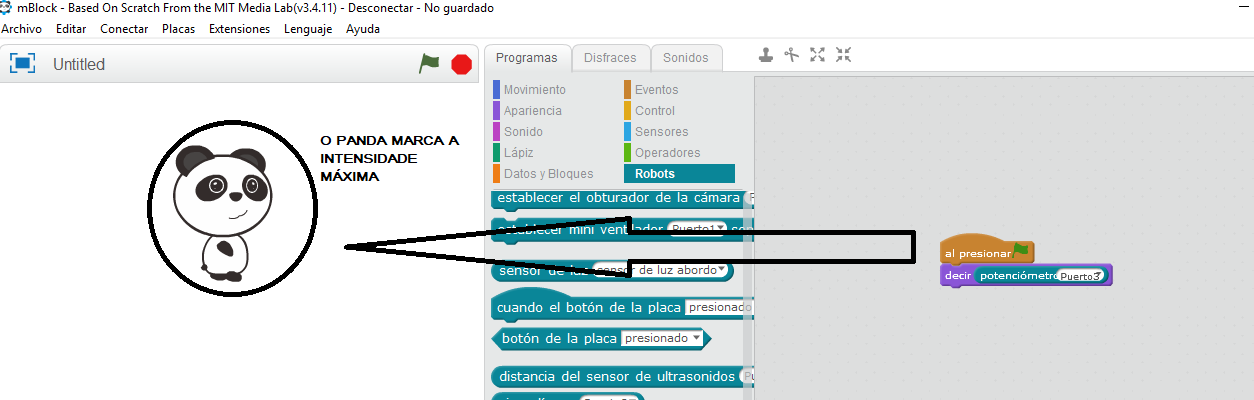Screen dimensions: 1254x400
Task: Expand the 'botón de la placa' presionado dropdown
Action: (x=661, y=339)
